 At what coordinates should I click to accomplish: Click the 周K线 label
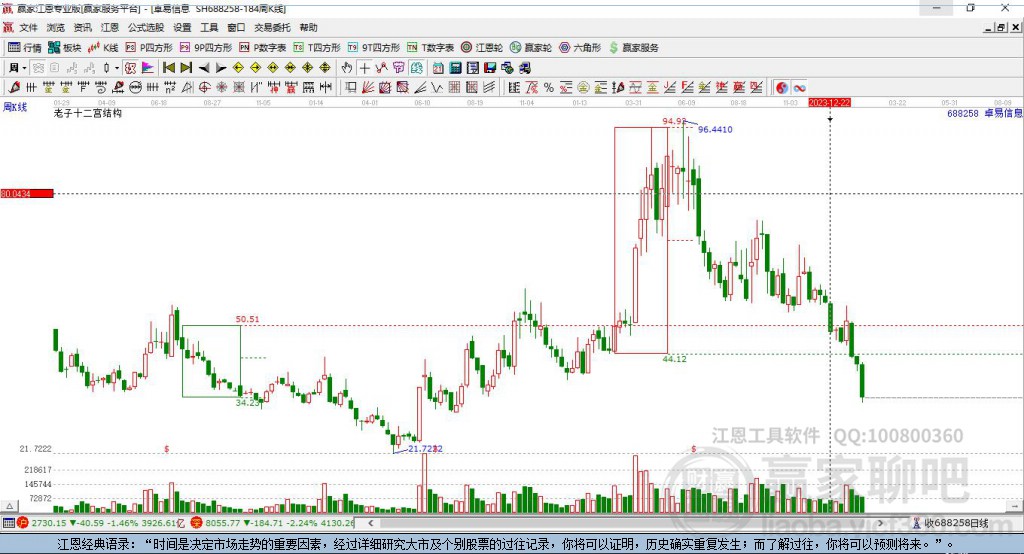15,107
